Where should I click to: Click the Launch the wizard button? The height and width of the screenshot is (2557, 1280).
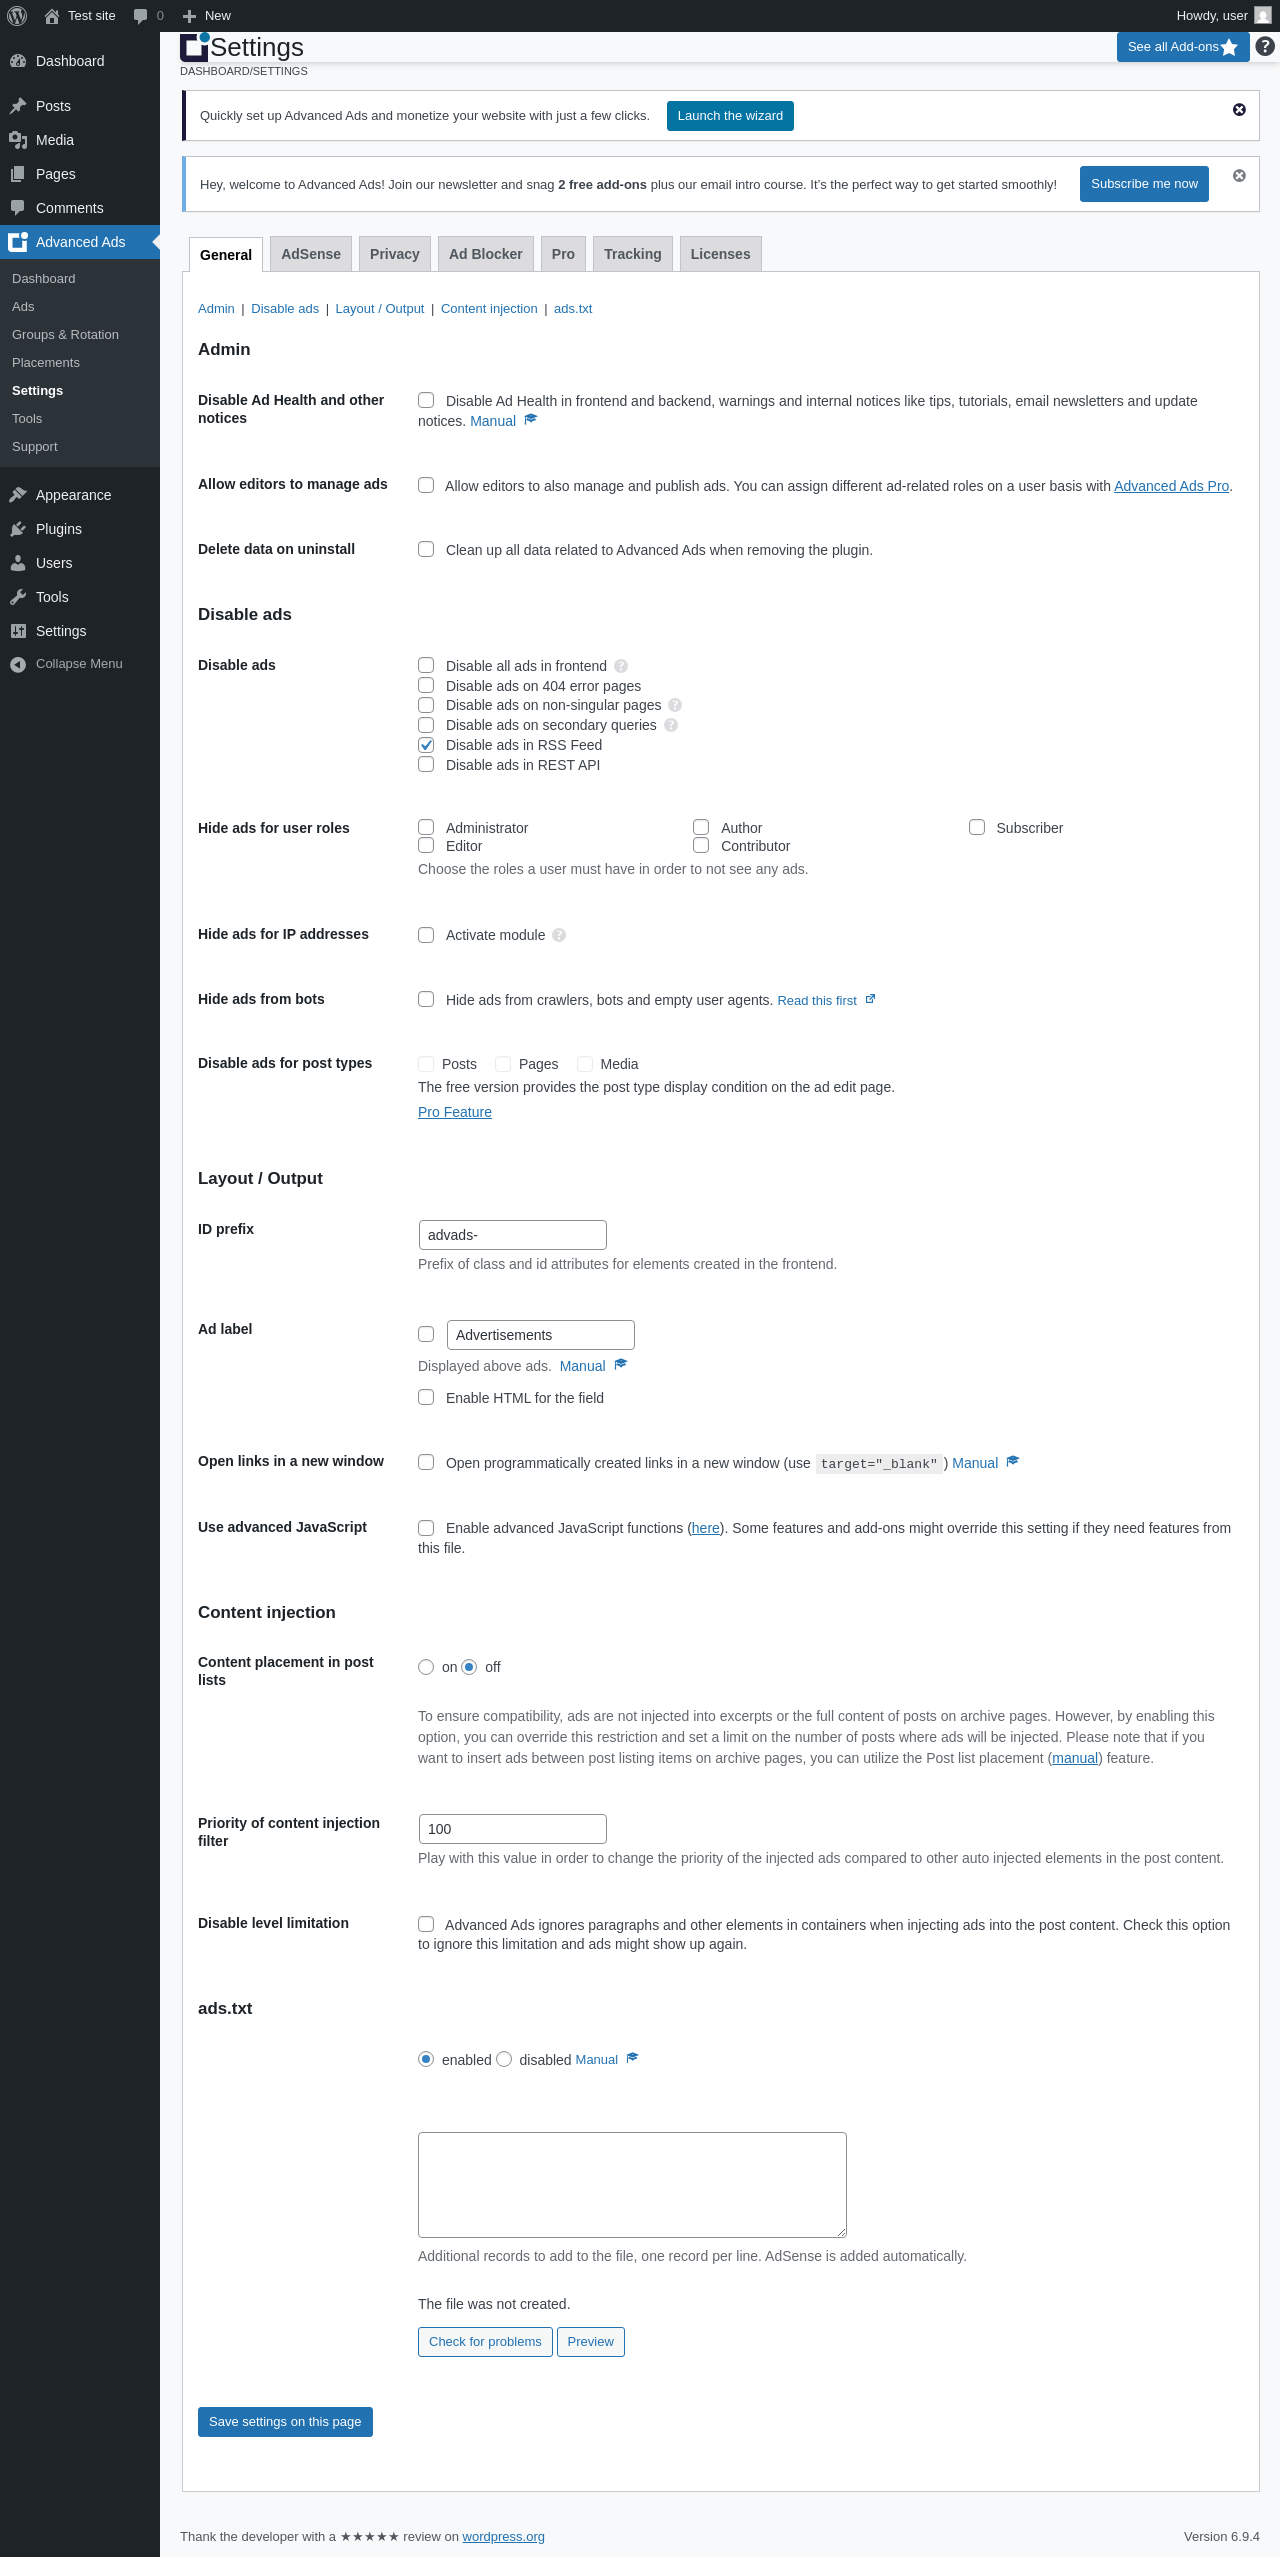[730, 116]
